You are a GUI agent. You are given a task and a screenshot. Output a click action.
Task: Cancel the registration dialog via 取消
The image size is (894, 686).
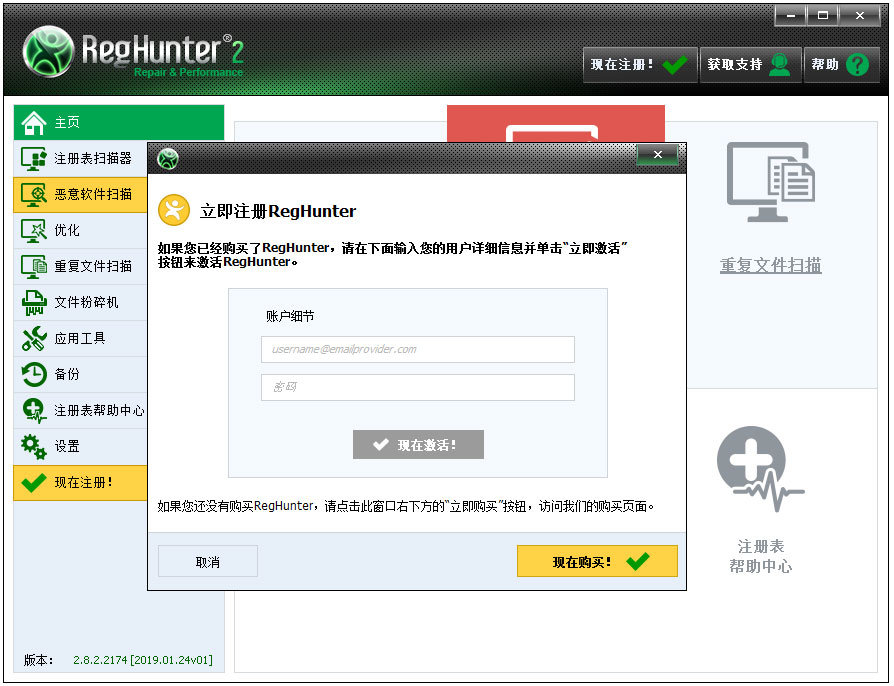tap(207, 561)
